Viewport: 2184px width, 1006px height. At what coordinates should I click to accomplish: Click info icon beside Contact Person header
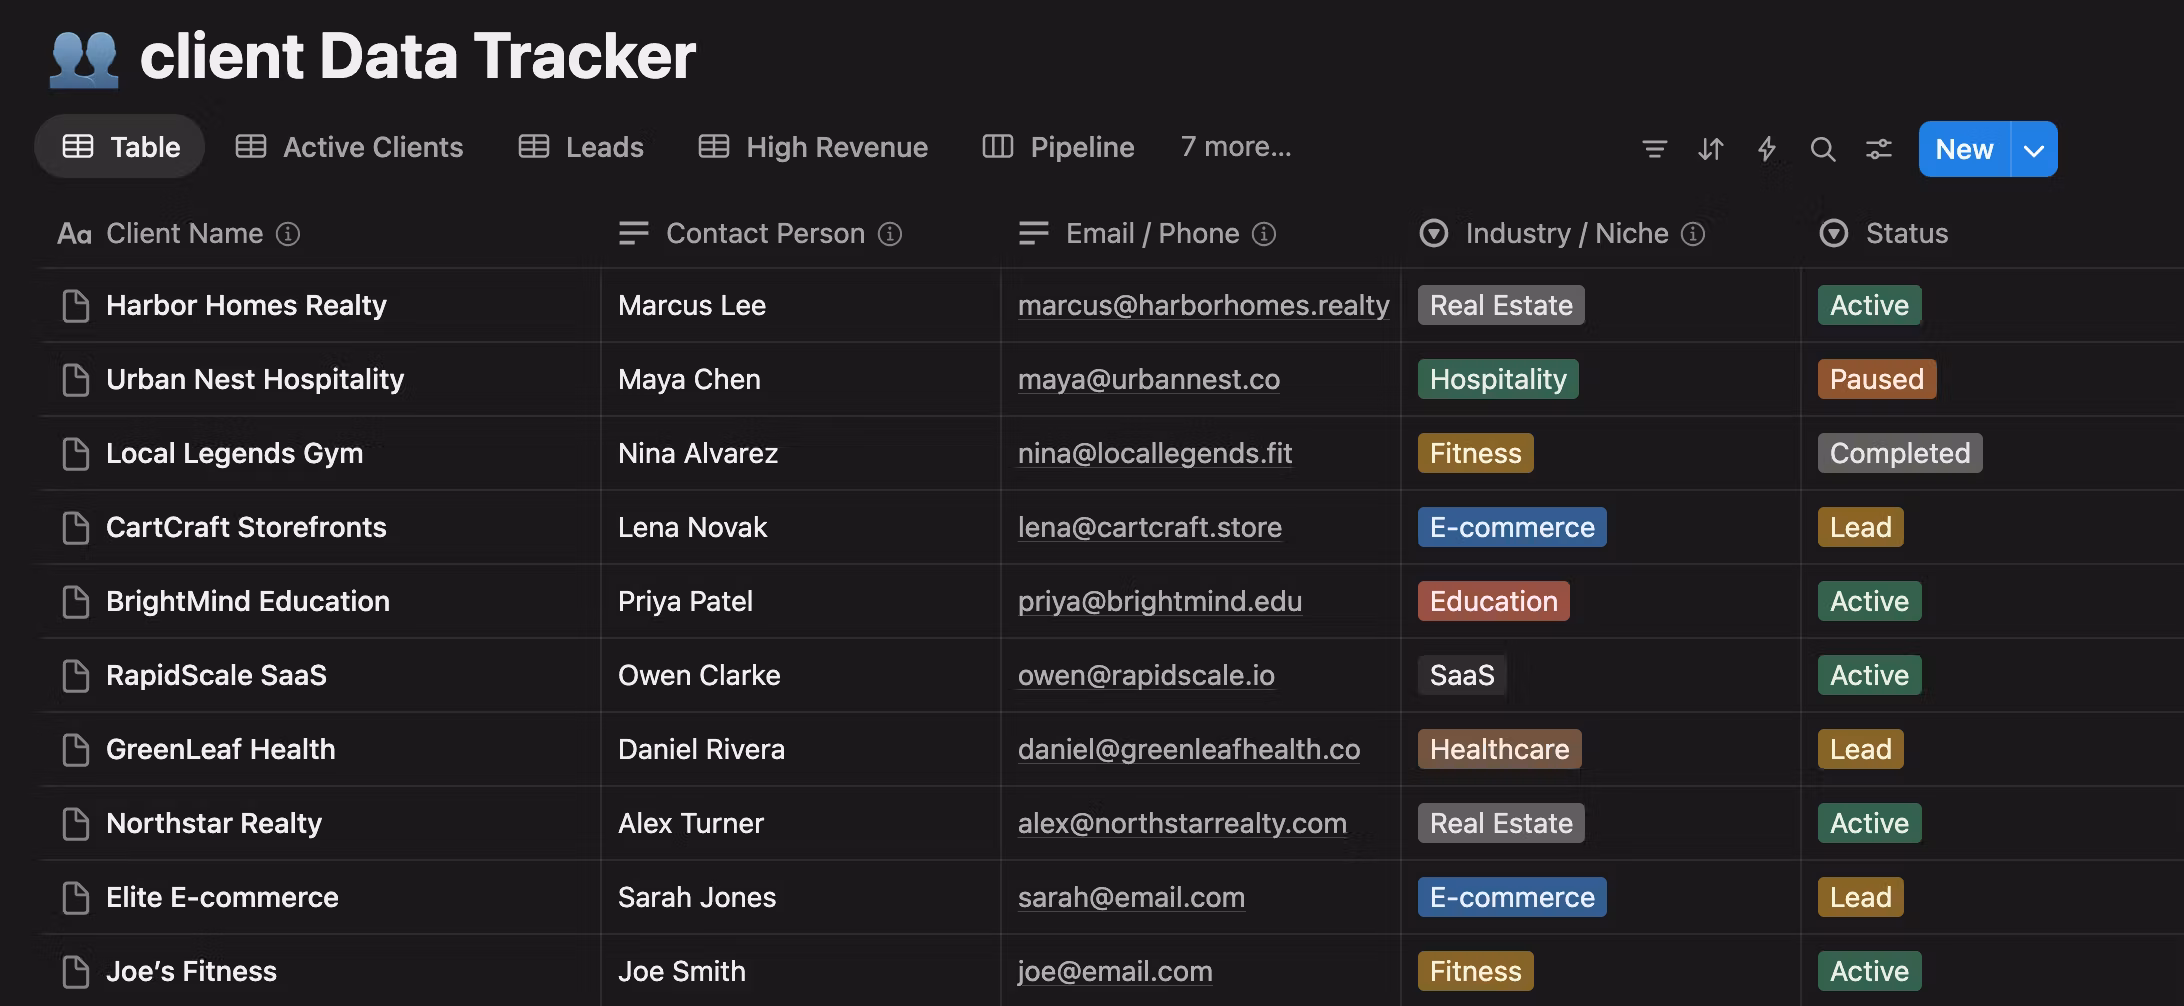tap(890, 234)
